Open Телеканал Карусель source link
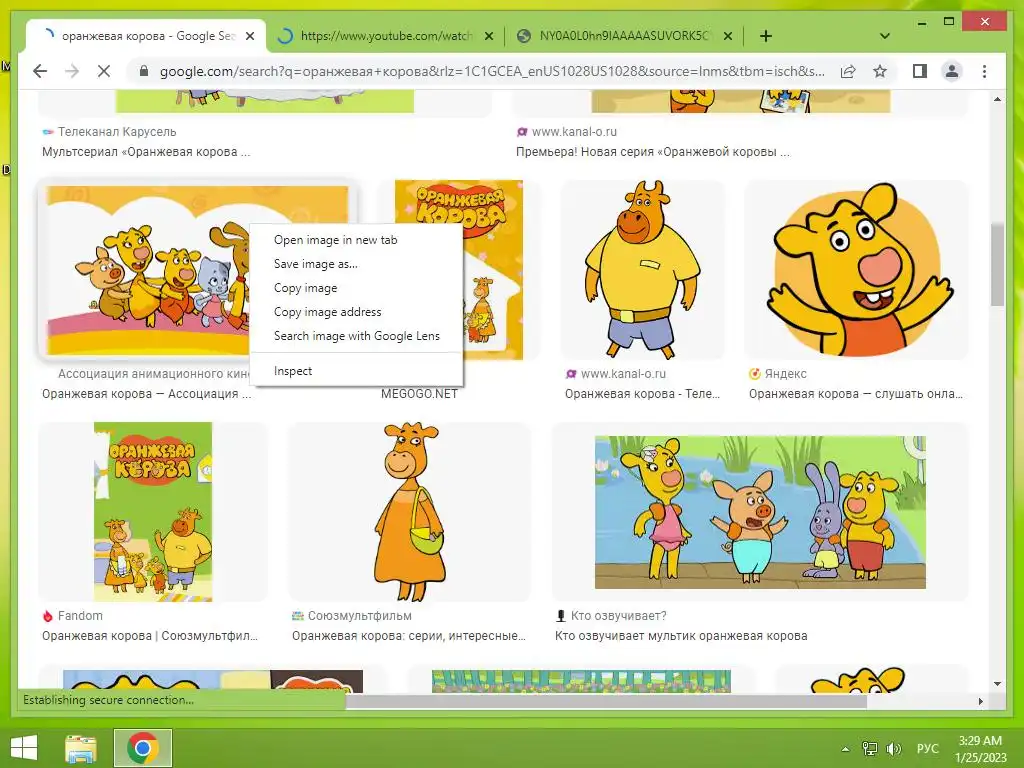1024x768 pixels. 116,132
